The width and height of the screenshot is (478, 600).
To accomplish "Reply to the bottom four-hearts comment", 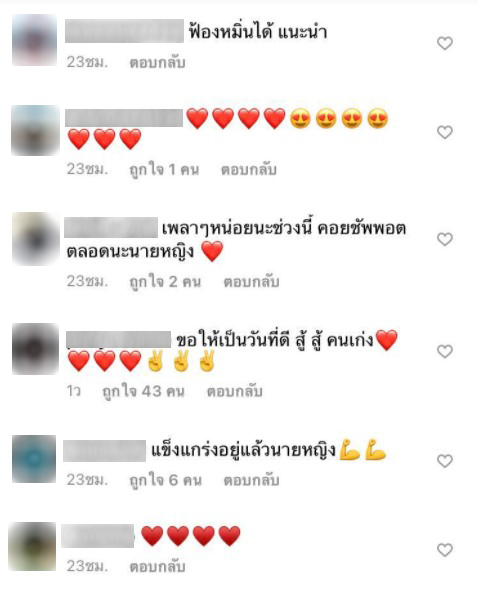I will point(157,567).
